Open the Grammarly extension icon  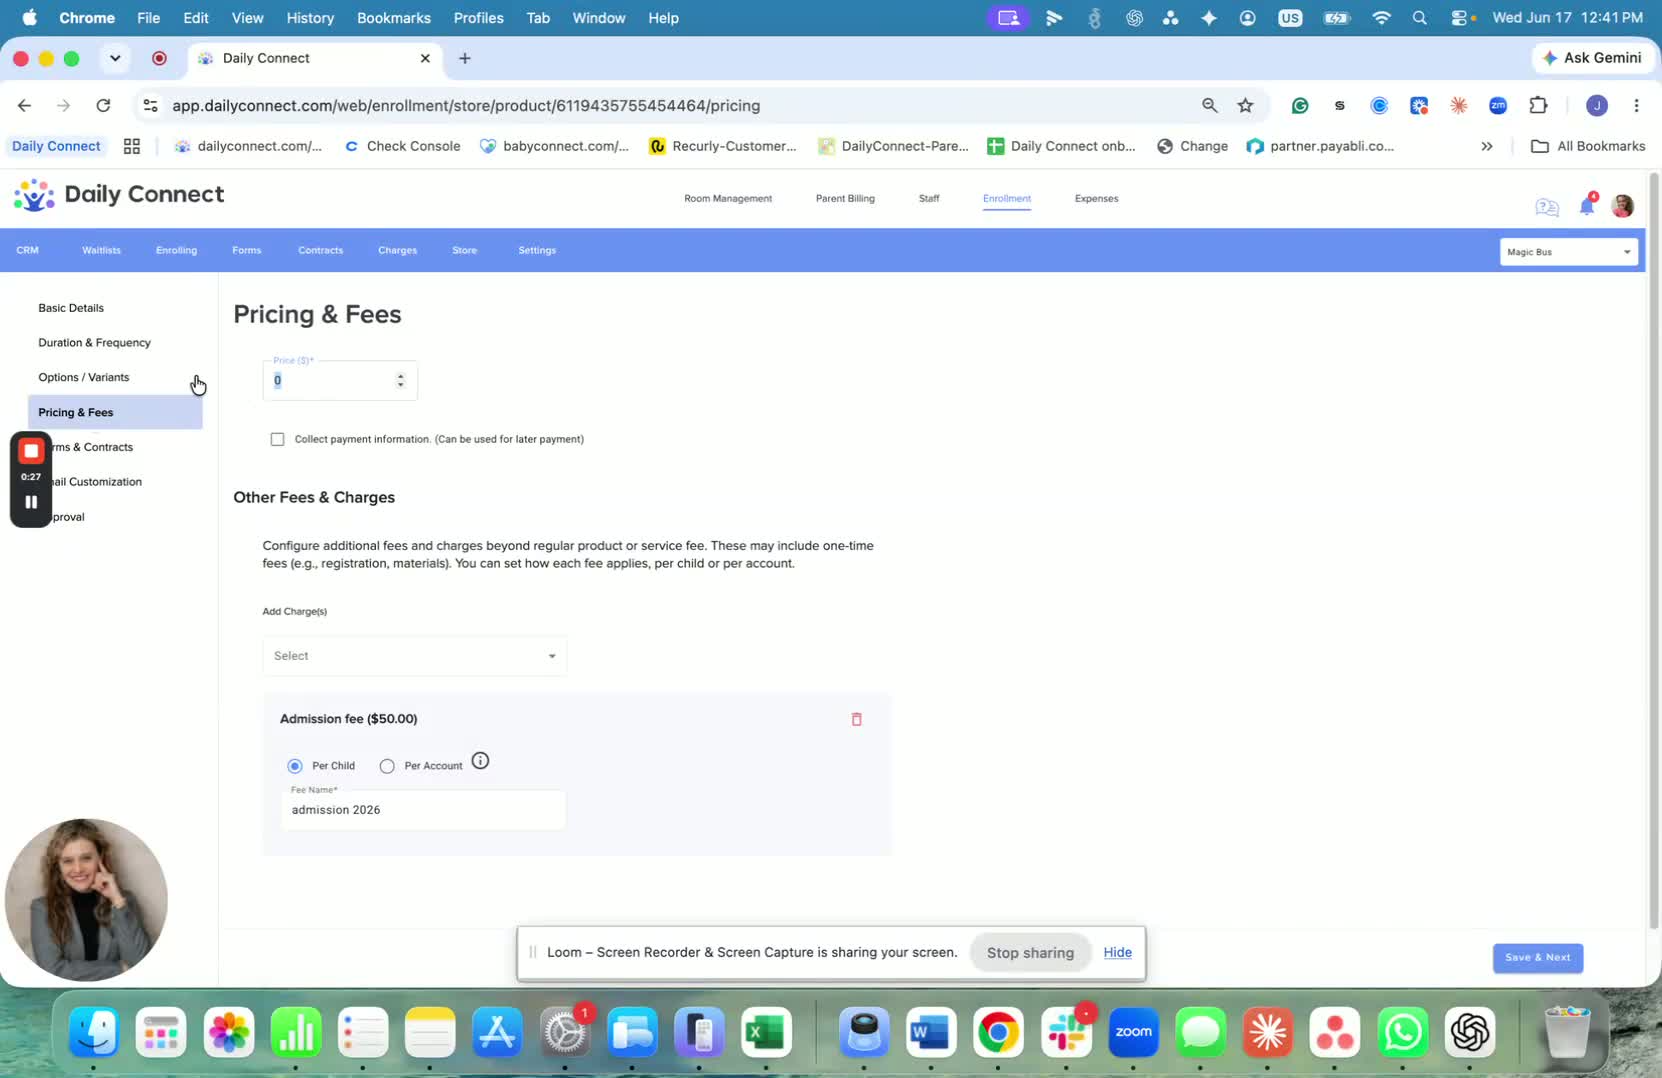point(1300,105)
